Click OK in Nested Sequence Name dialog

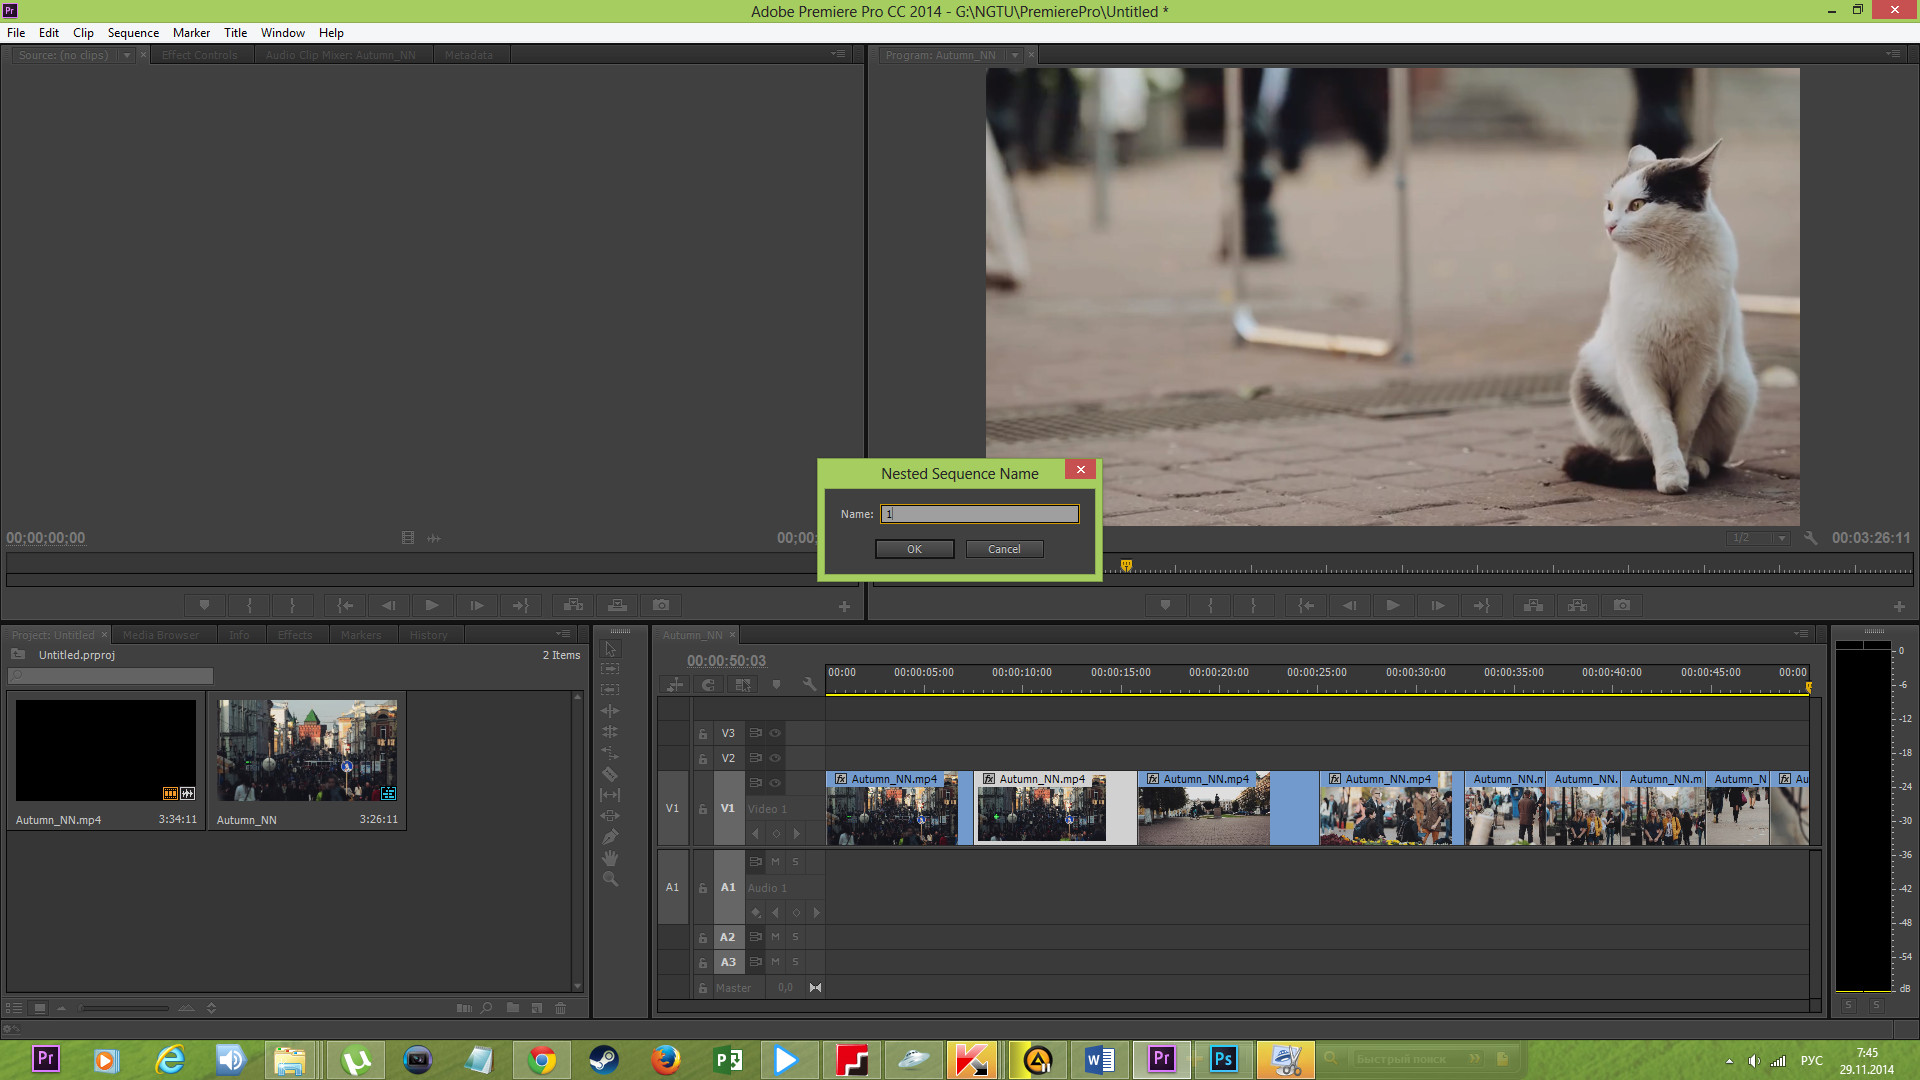914,549
